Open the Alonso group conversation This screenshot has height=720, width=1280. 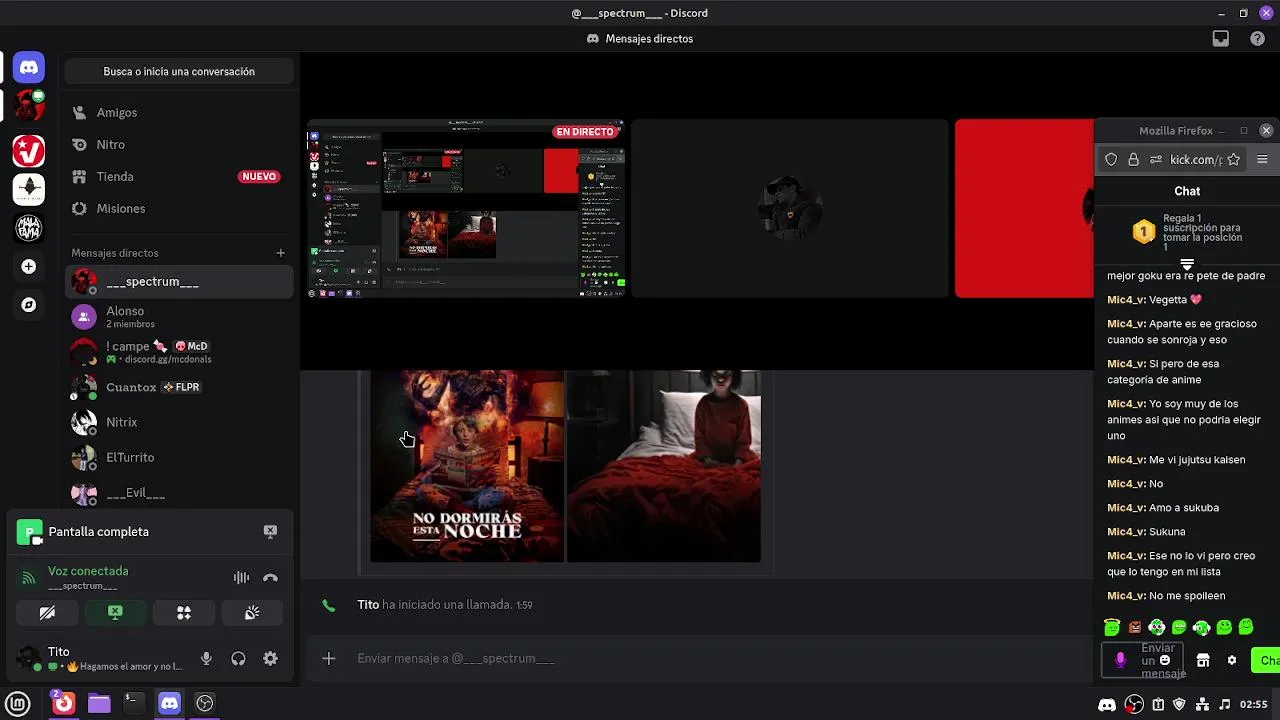[179, 317]
